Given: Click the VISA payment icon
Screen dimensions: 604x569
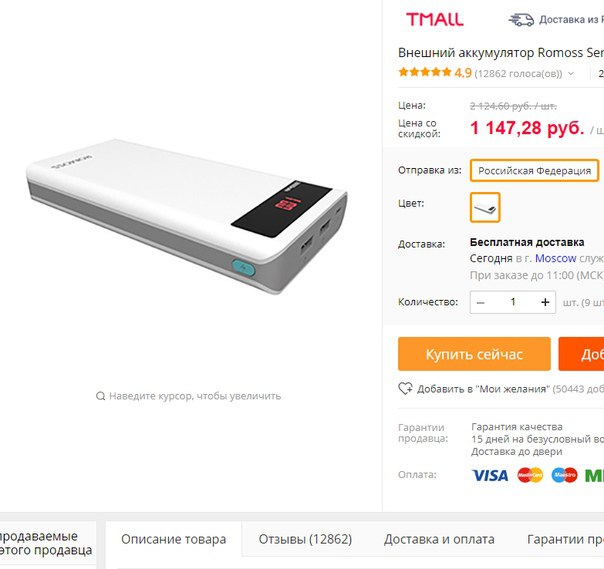Looking at the screenshot, I should [x=490, y=475].
